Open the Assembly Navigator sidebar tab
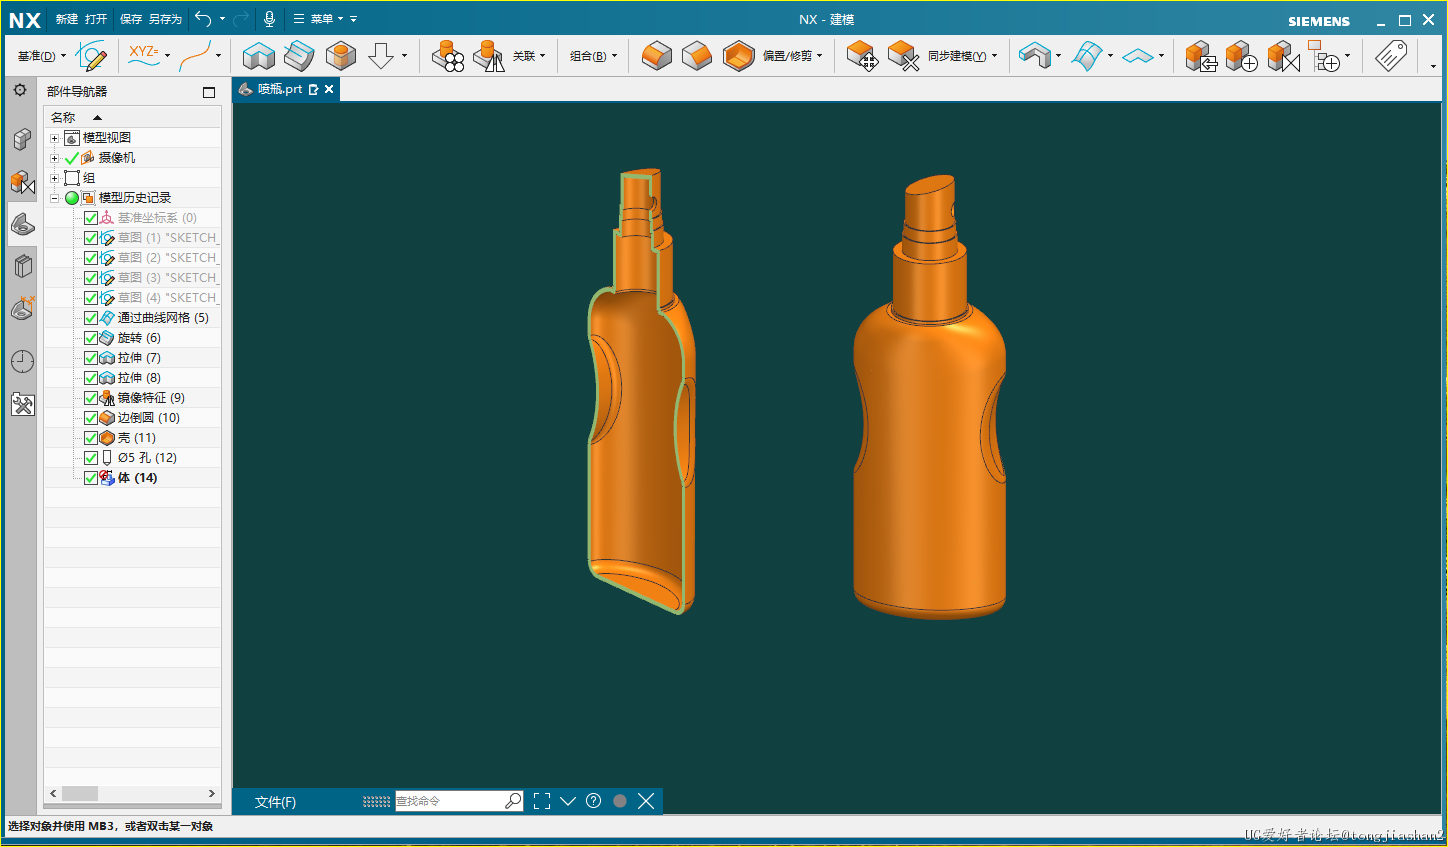 [22, 139]
